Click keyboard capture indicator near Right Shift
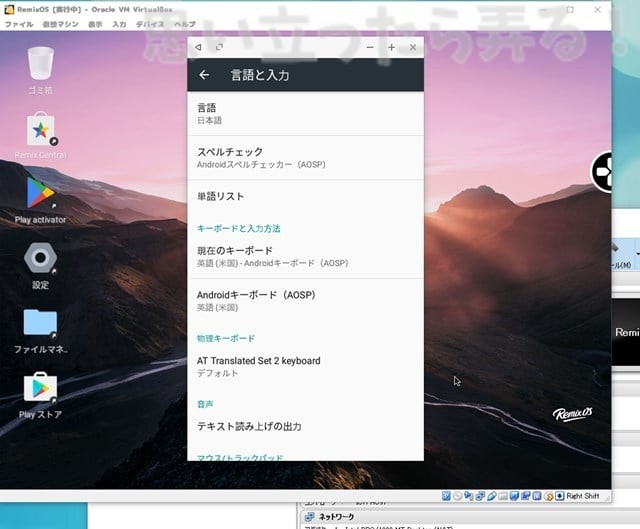Screen dimensions: 640x529 click(x=560, y=496)
